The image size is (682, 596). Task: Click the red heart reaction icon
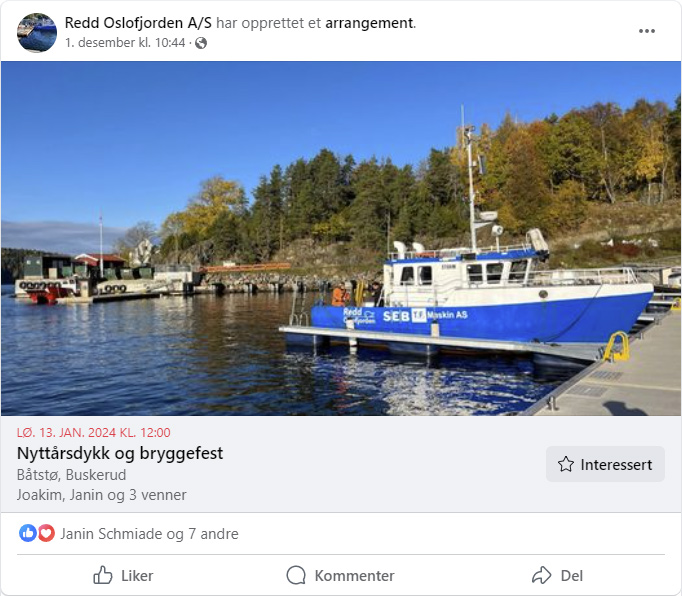[x=46, y=533]
